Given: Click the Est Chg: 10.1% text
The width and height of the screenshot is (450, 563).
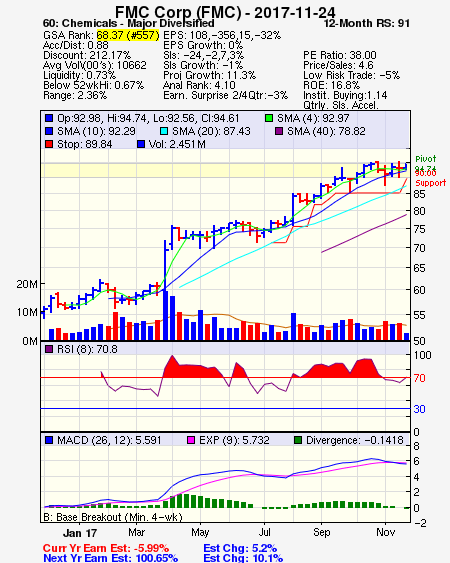Looking at the screenshot, I should coord(243,558).
